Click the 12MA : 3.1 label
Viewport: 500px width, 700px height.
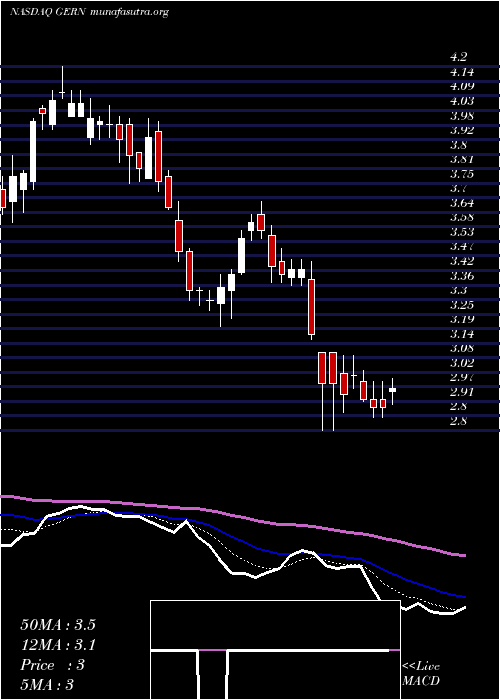pyautogui.click(x=58, y=645)
